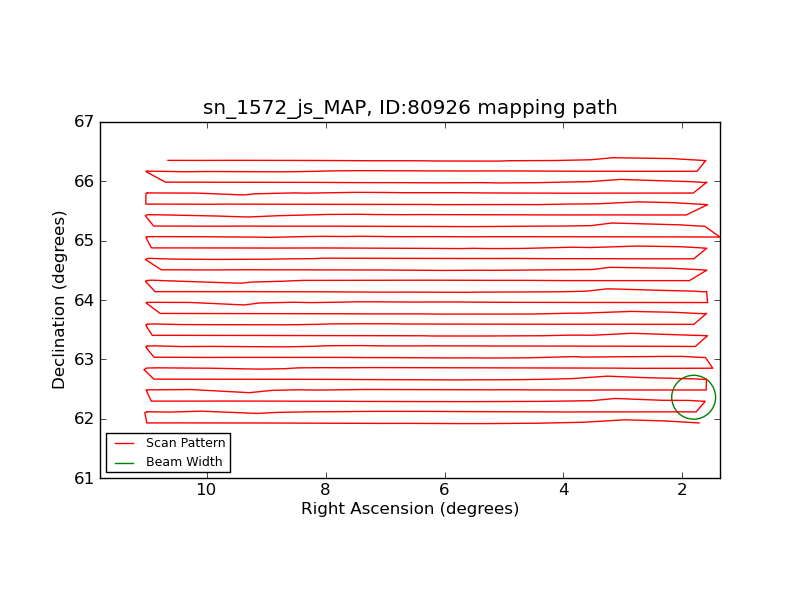Click the x-axis tick label '6'
The width and height of the screenshot is (800, 600).
point(444,490)
